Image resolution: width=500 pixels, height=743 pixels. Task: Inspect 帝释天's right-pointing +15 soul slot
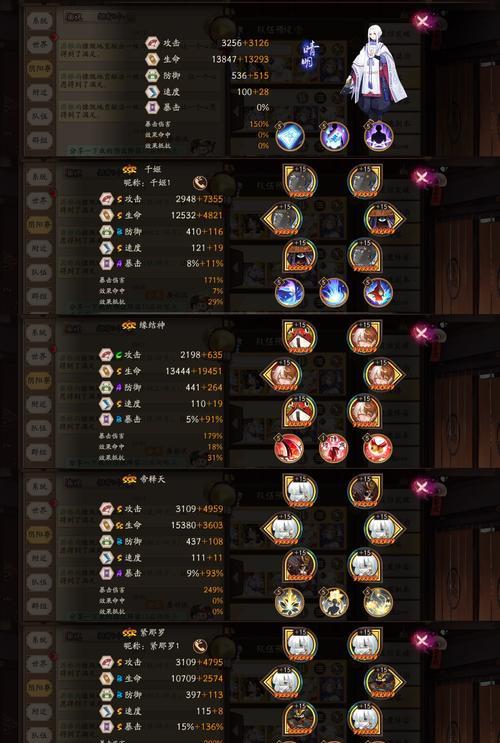coord(384,528)
